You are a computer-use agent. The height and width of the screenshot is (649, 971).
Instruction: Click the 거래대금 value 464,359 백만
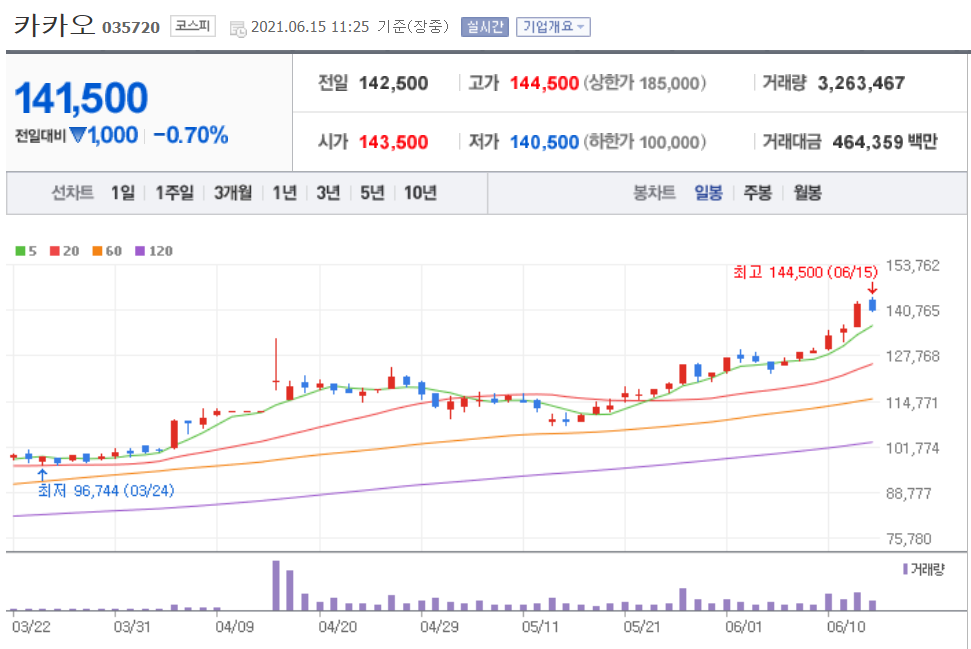[x=885, y=142]
